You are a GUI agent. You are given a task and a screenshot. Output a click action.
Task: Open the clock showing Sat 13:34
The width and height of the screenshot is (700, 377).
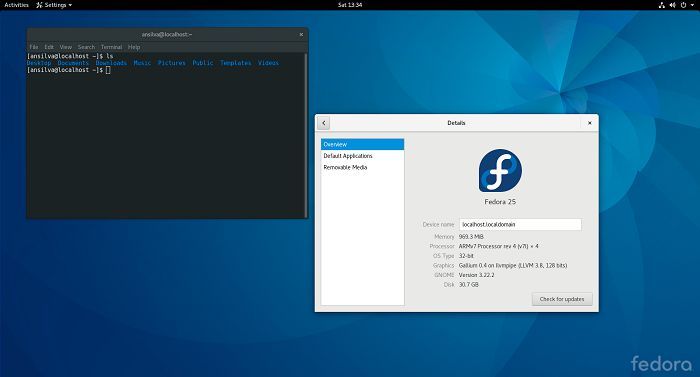(350, 5)
